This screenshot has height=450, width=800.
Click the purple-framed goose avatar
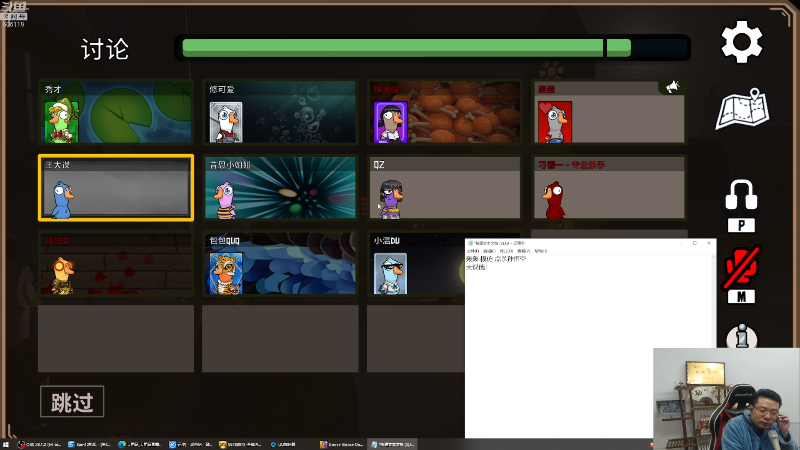tap(390, 122)
